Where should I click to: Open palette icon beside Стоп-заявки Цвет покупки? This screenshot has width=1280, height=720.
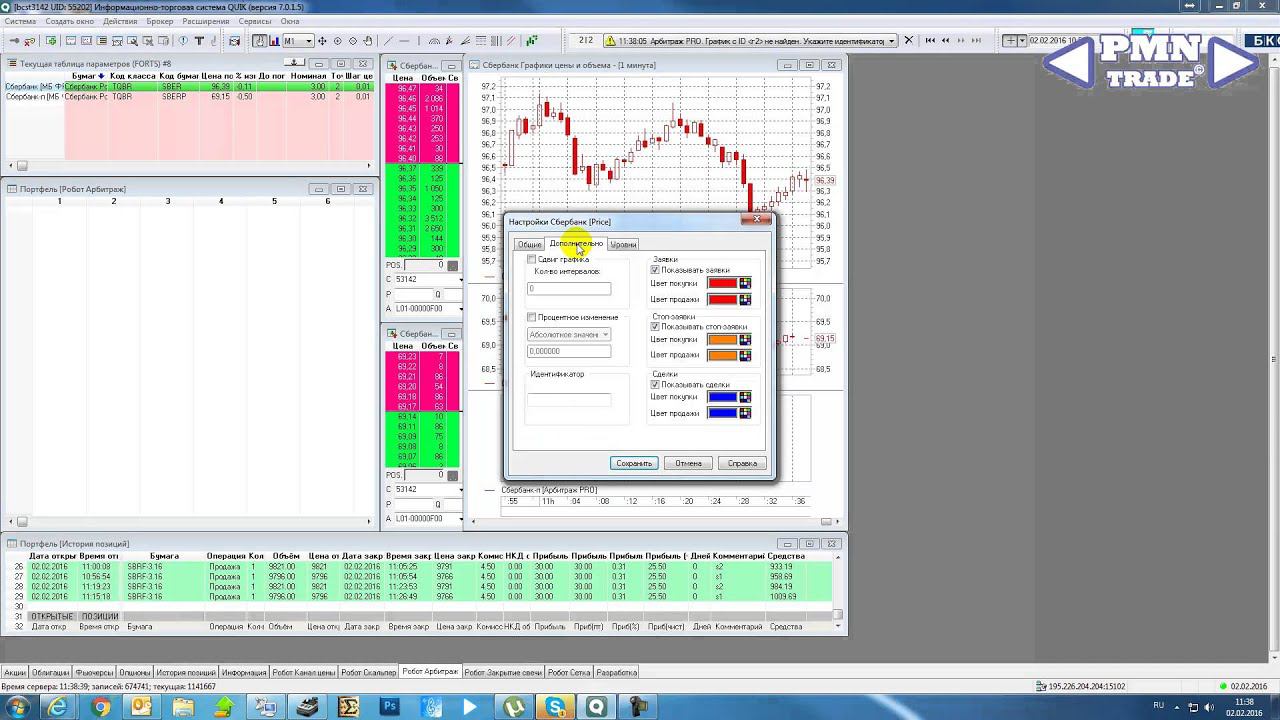click(745, 340)
